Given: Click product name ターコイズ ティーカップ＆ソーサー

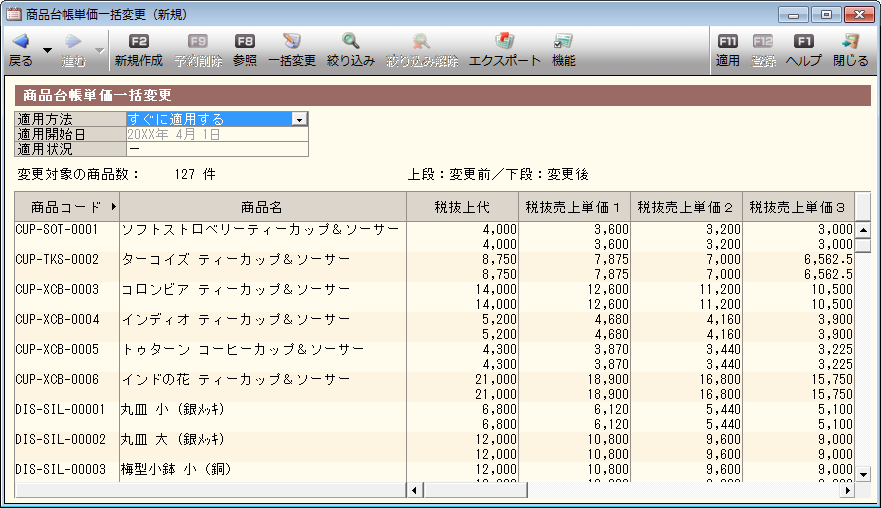Looking at the screenshot, I should click(x=236, y=259).
